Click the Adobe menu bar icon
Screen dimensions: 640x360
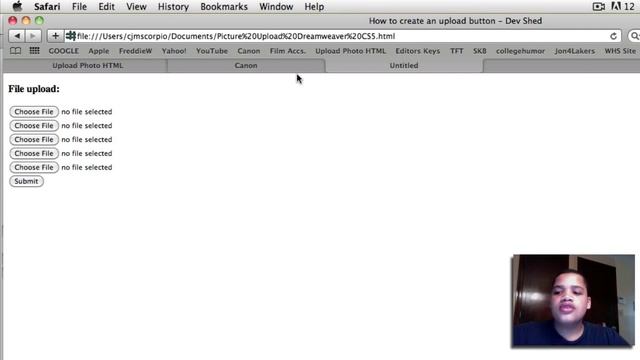(x=616, y=6)
